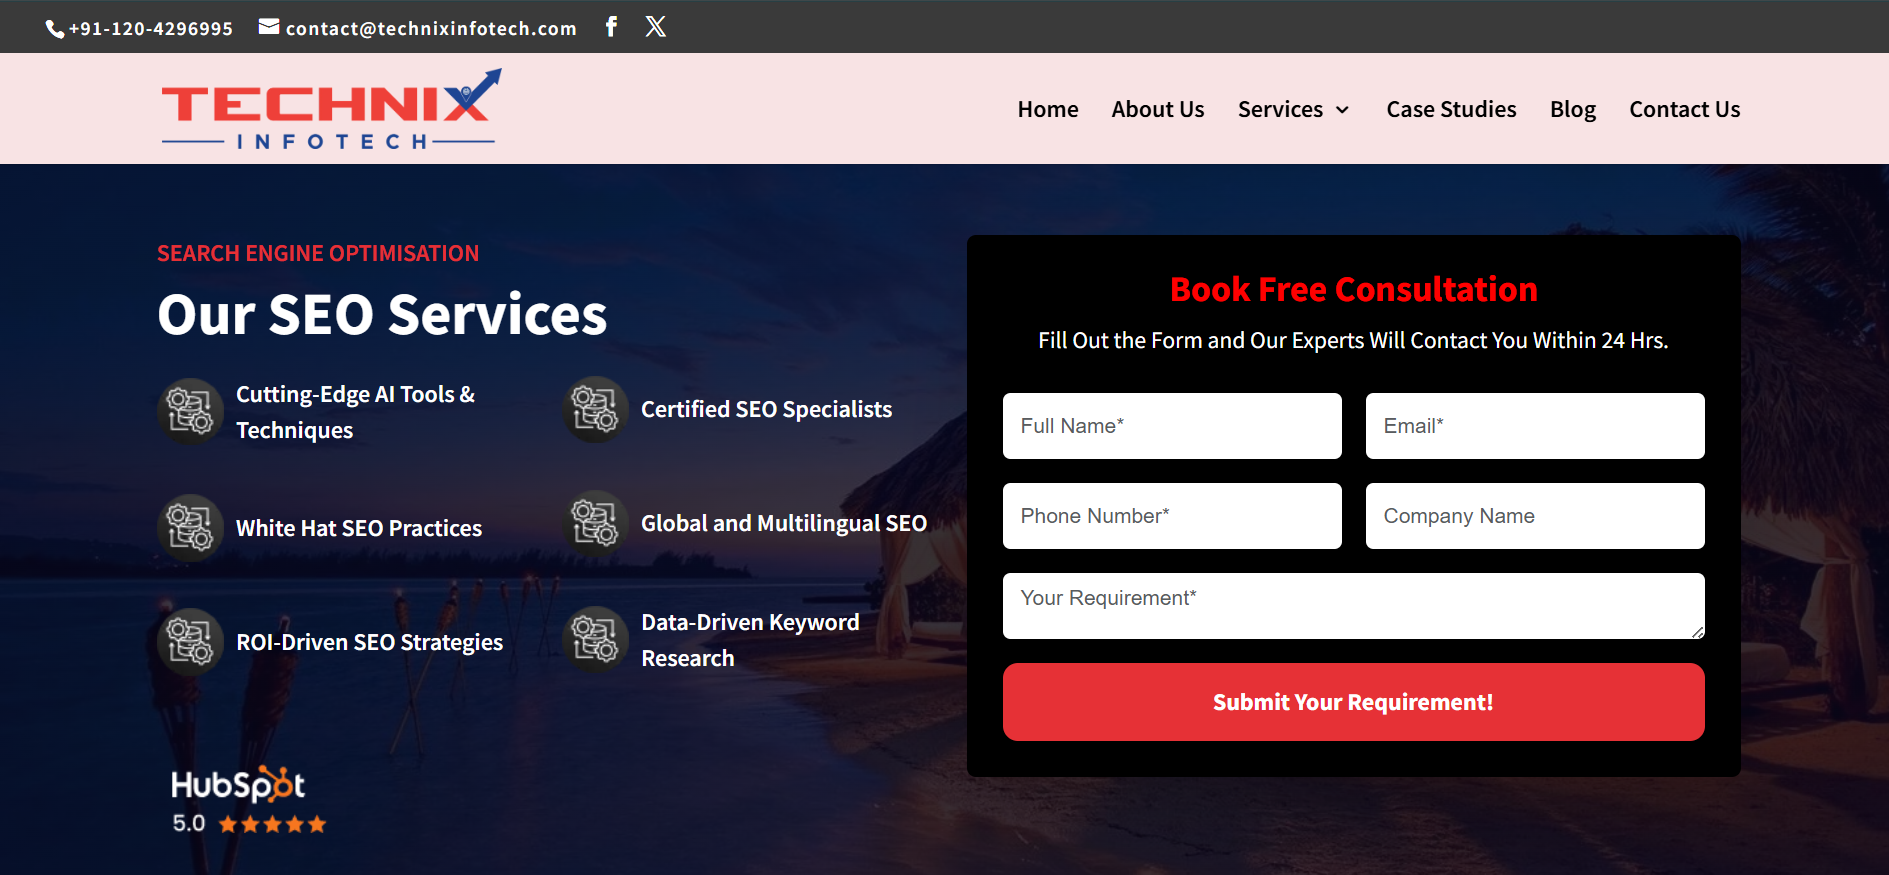Focus the Phone Number input field
Viewport: 1889px width, 875px height.
point(1172,516)
